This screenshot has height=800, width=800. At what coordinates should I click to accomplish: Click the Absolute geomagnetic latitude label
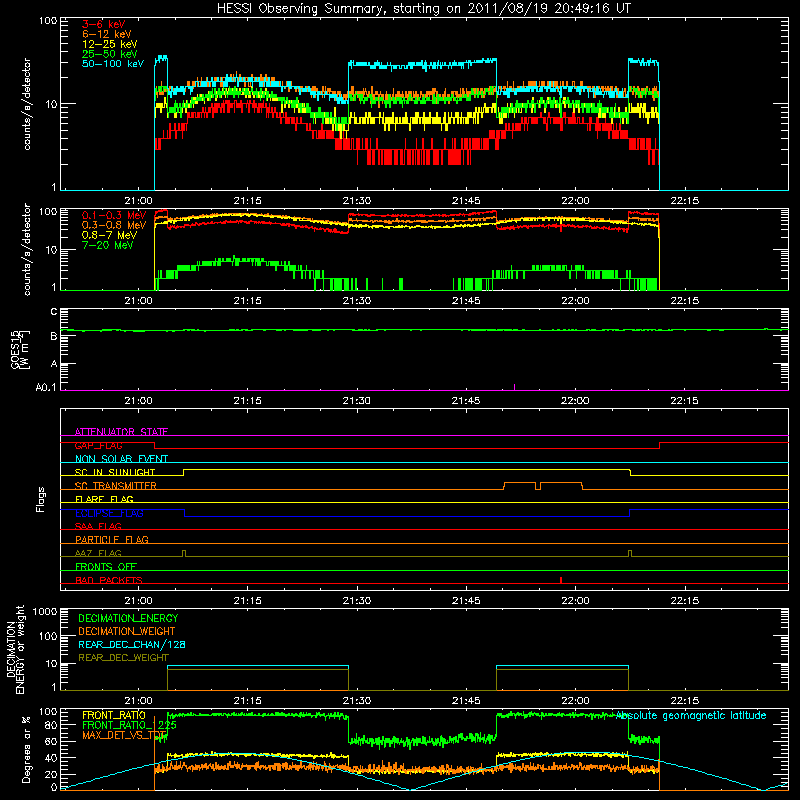(691, 715)
